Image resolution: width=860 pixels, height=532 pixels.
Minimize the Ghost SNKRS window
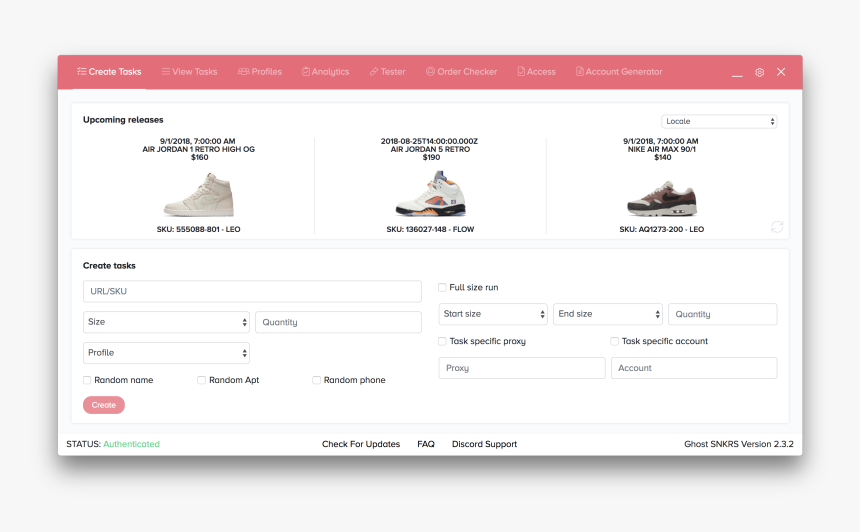[737, 76]
